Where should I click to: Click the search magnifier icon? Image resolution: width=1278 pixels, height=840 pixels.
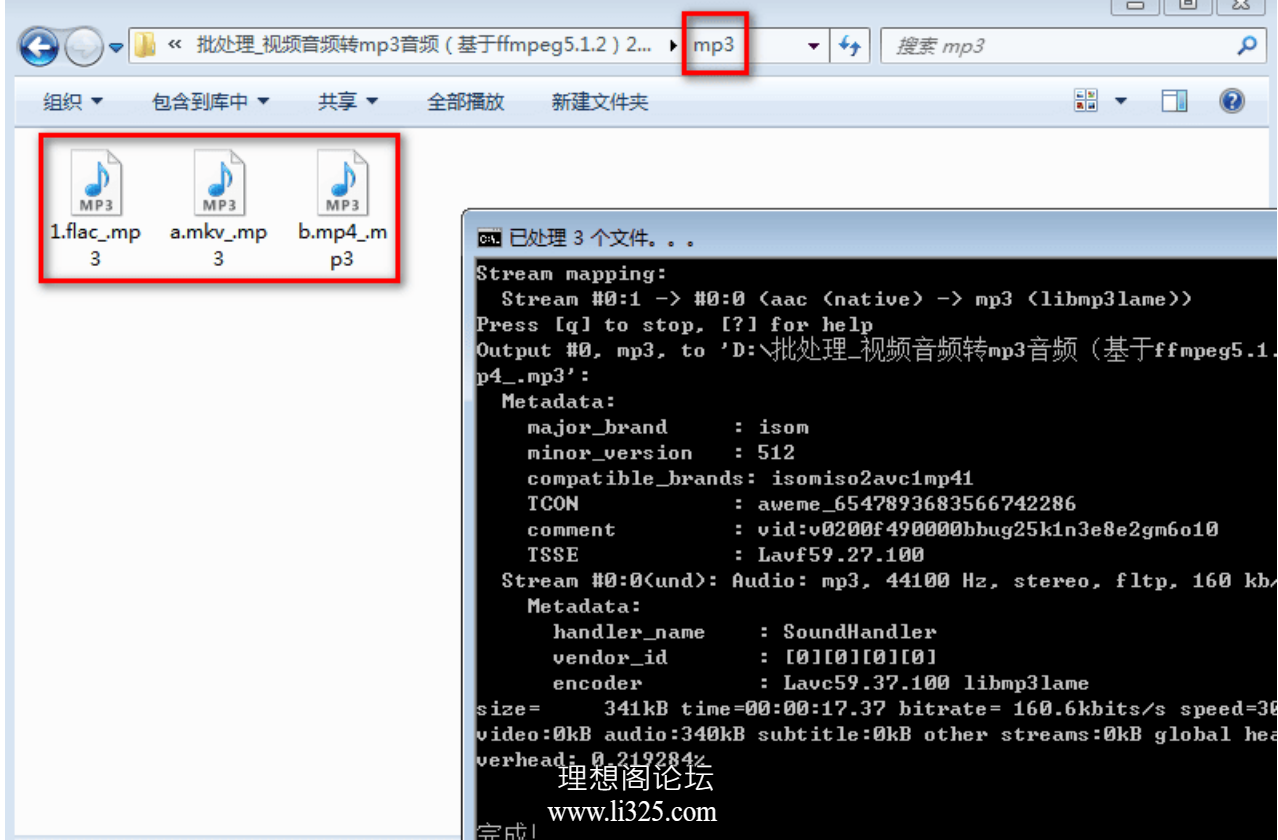pyautogui.click(x=1246, y=46)
